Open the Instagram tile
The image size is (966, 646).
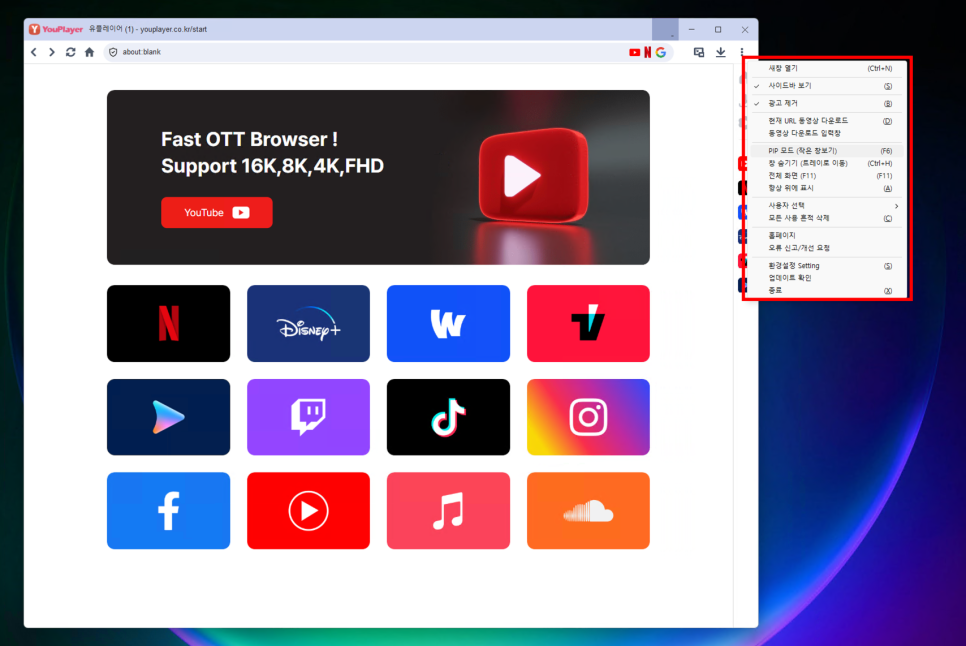(588, 417)
